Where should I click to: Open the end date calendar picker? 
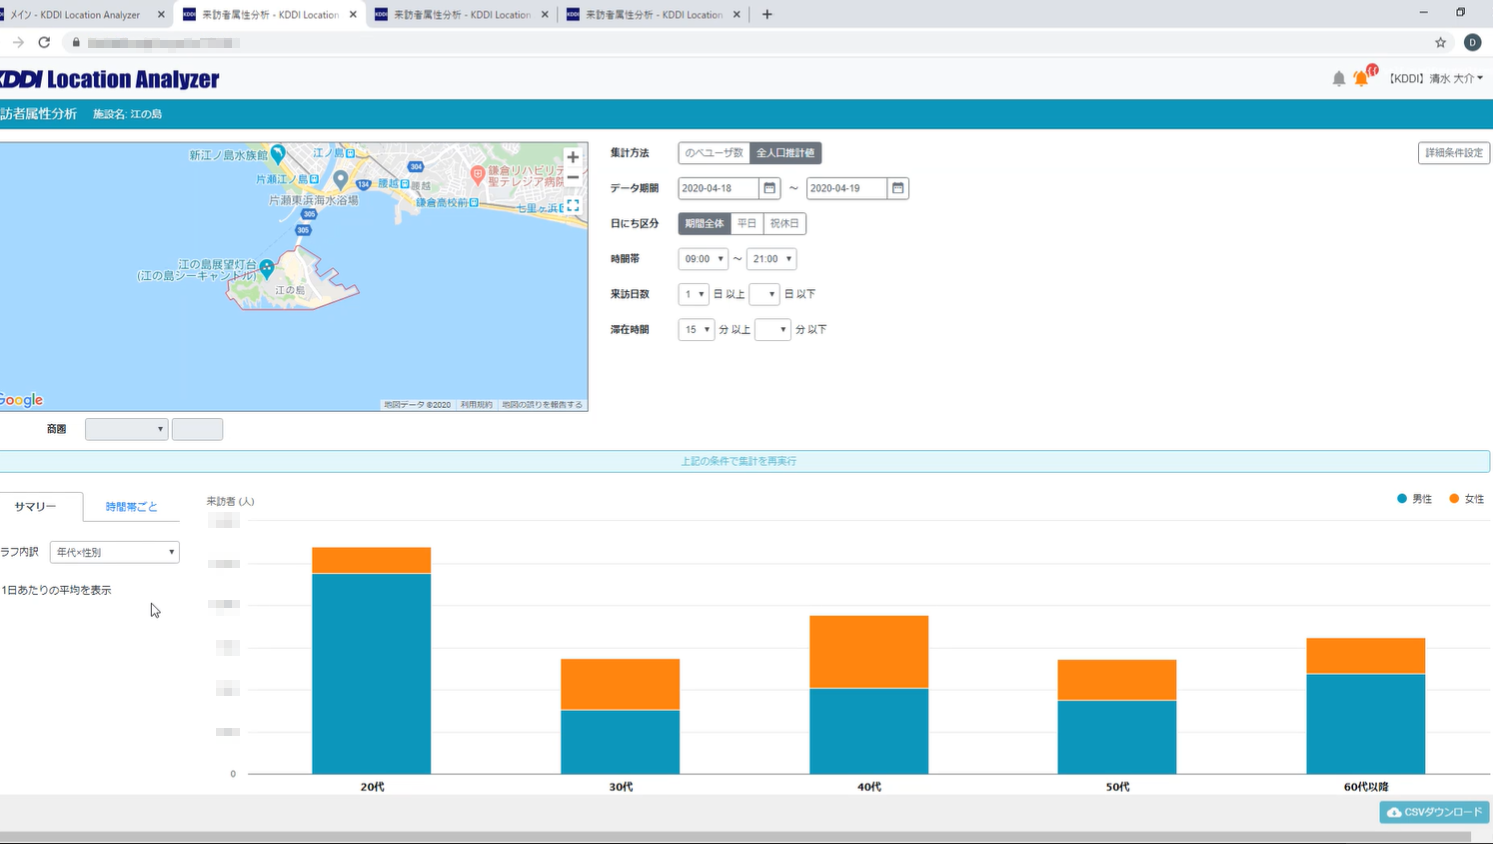pyautogui.click(x=898, y=188)
